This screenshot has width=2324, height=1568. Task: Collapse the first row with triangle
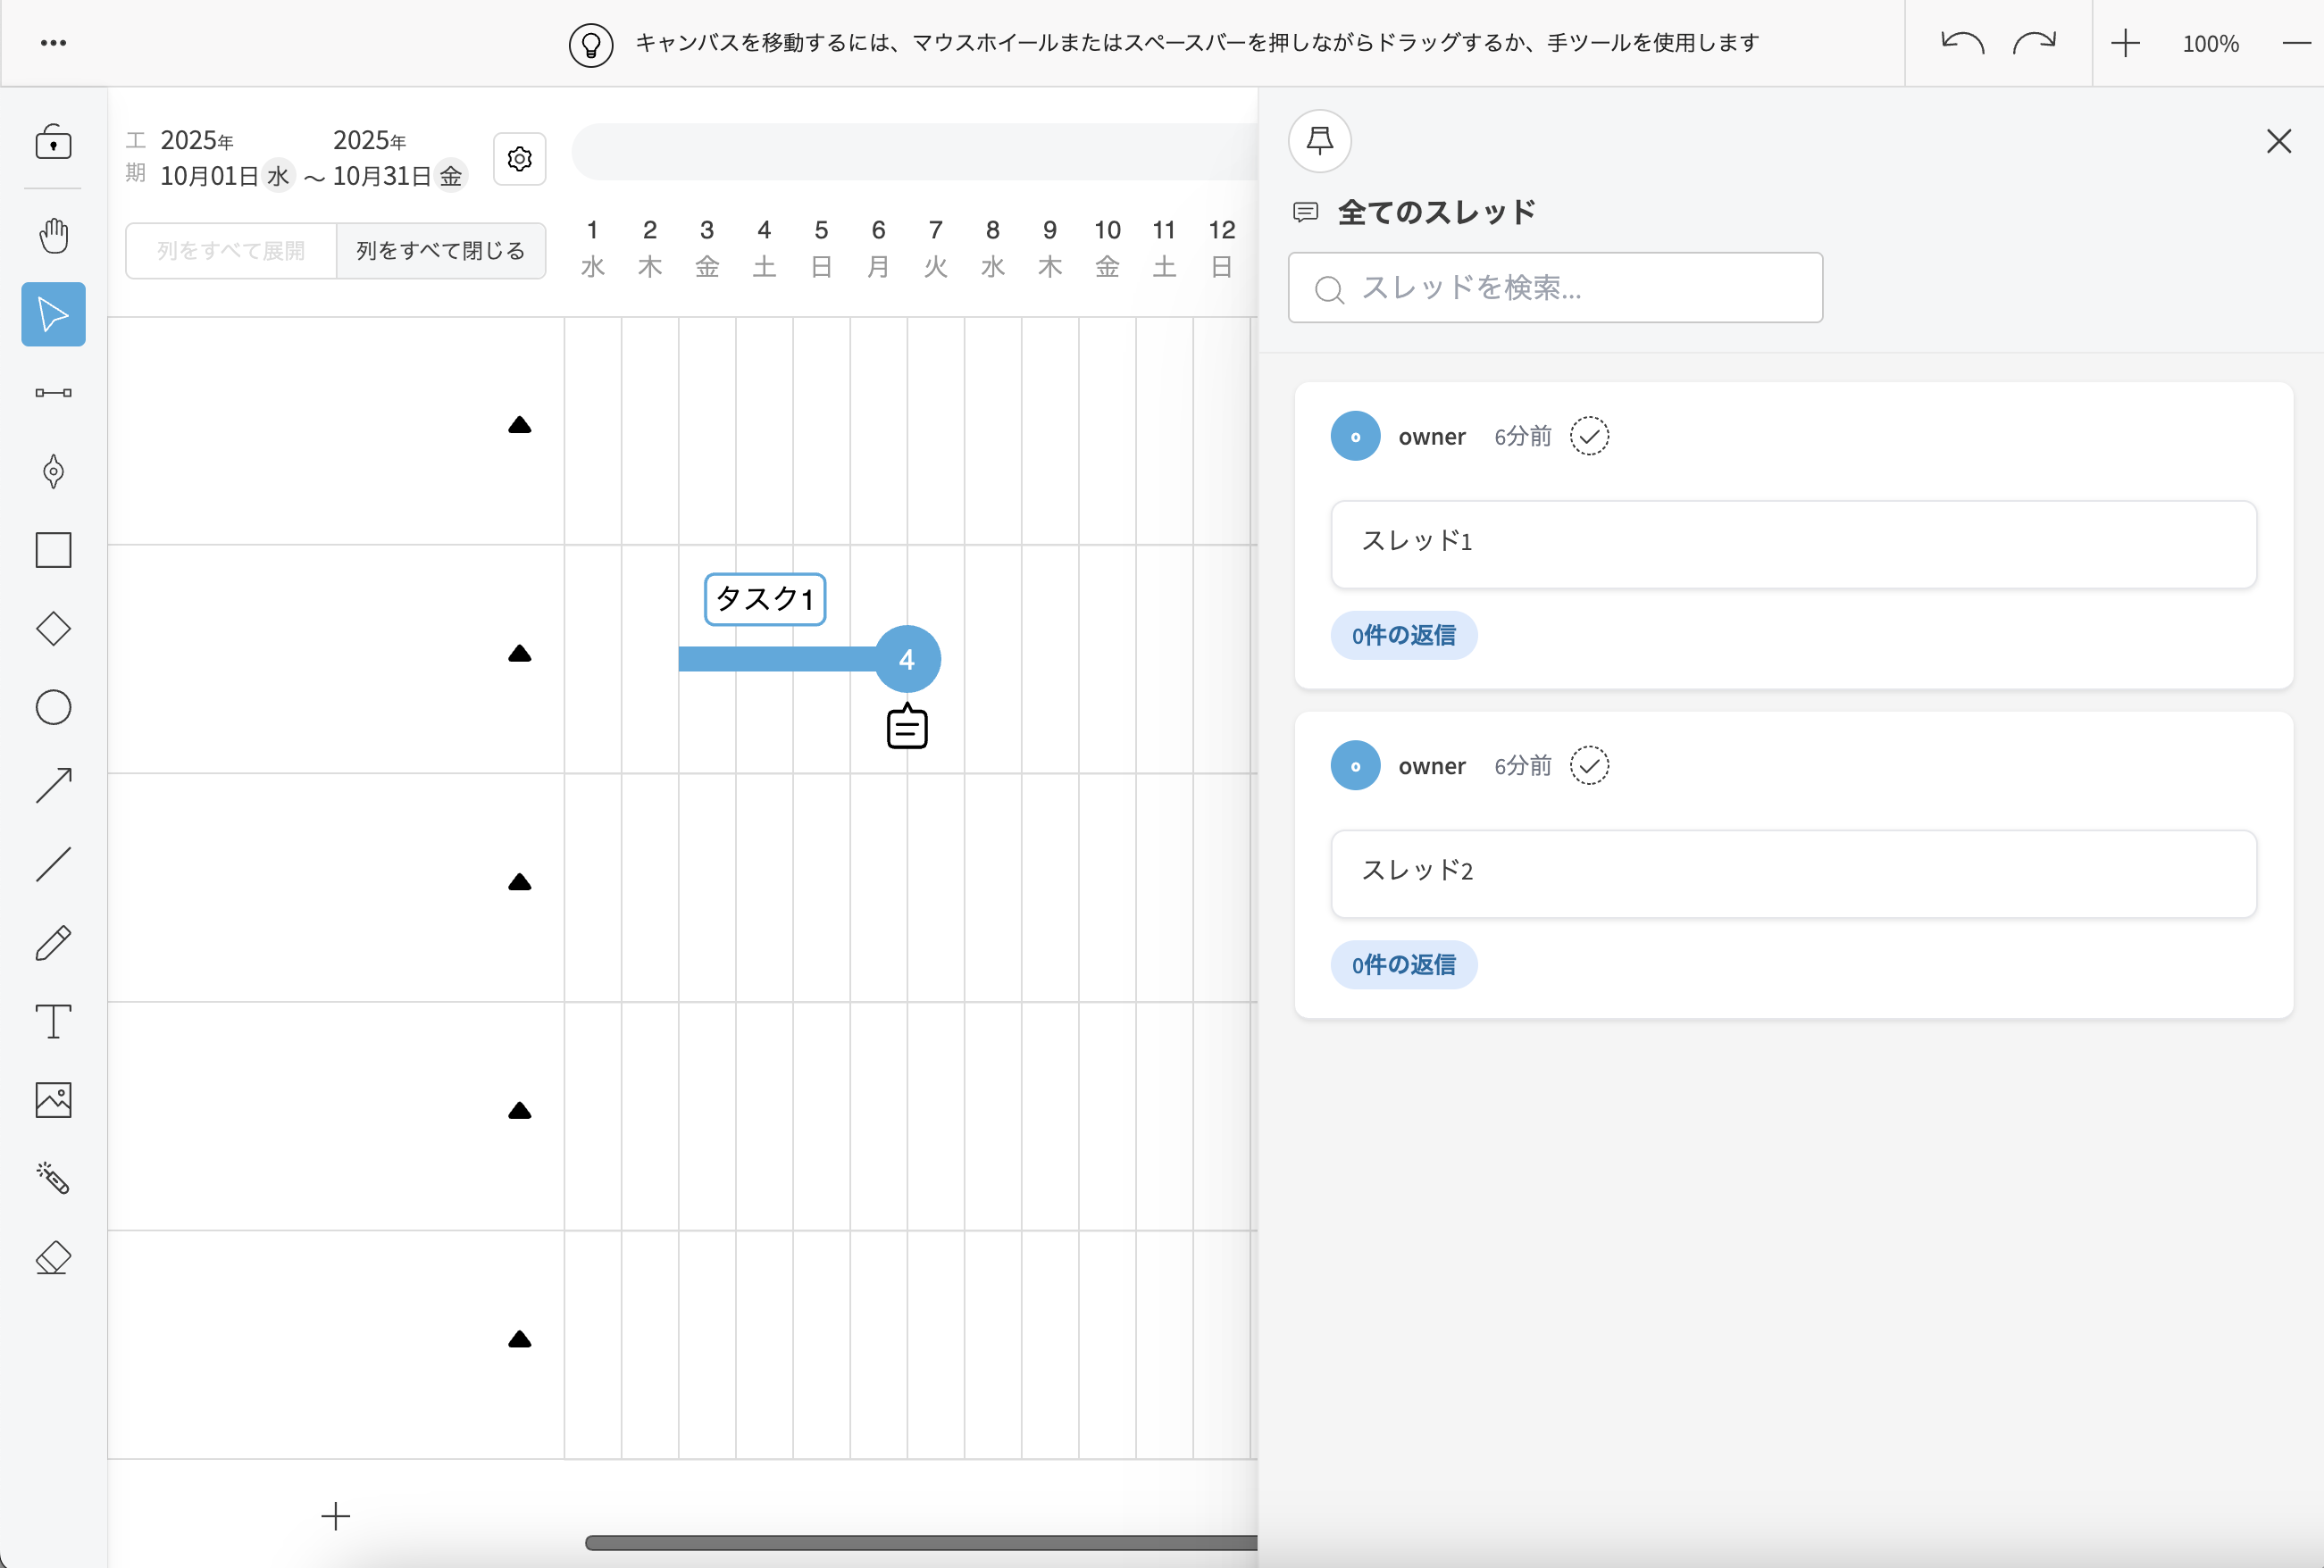[x=519, y=426]
